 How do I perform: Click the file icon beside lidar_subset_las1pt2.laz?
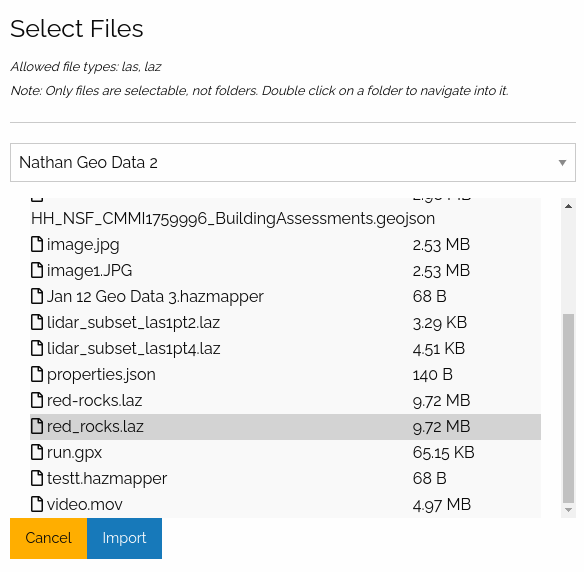point(36,322)
